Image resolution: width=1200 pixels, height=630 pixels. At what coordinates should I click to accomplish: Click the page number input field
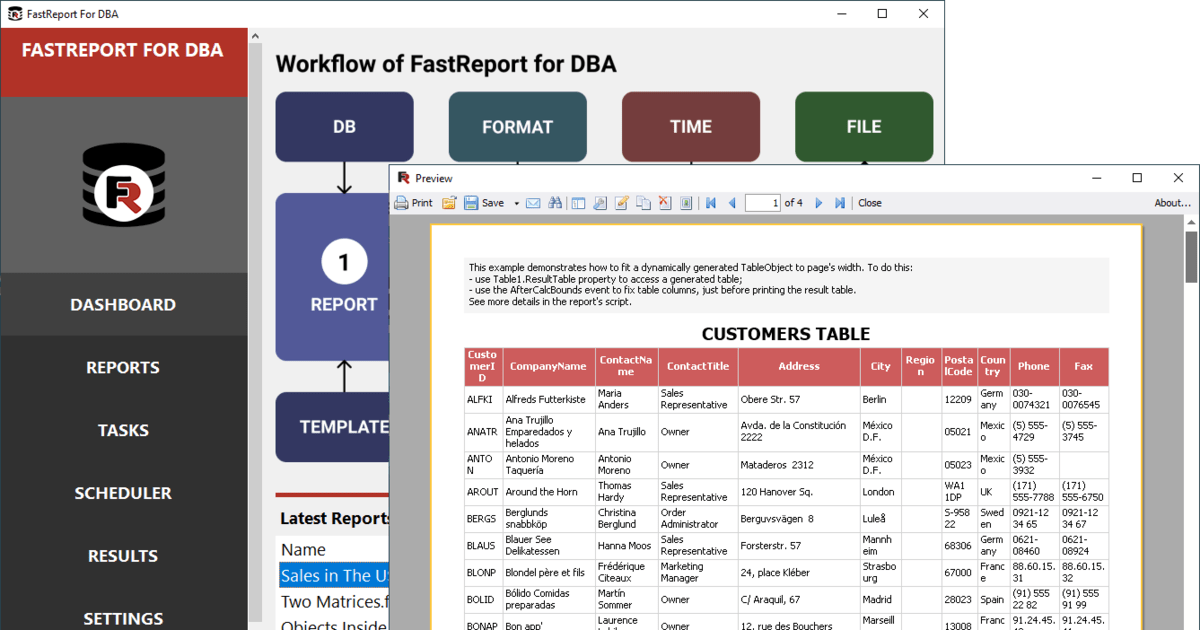(x=763, y=203)
